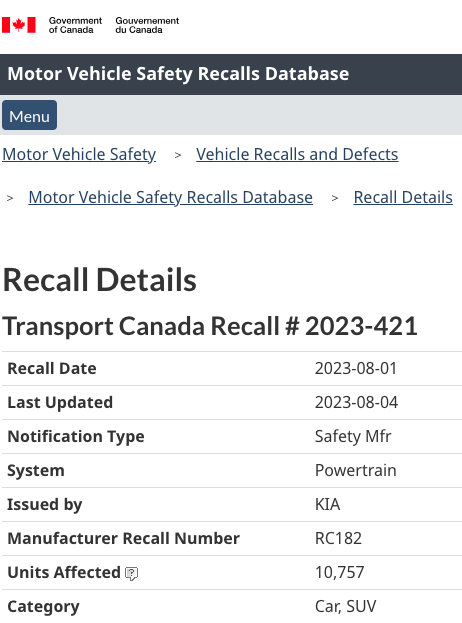Click the Motor Vehicle Safety Recalls Database banner title
This screenshot has width=462, height=623.
click(x=178, y=74)
